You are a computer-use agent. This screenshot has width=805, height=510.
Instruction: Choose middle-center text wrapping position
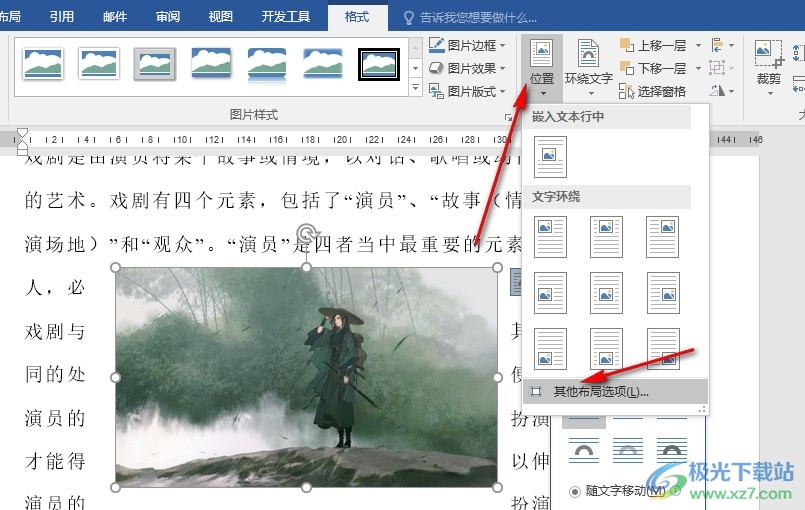606,293
